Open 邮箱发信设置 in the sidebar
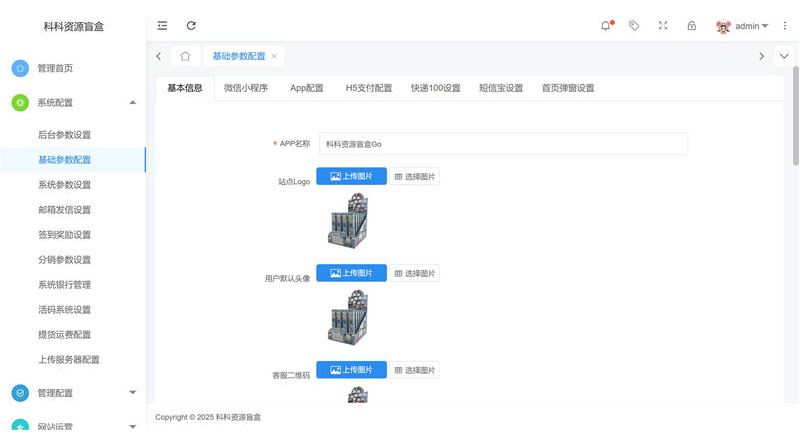The image size is (804, 437). point(64,210)
